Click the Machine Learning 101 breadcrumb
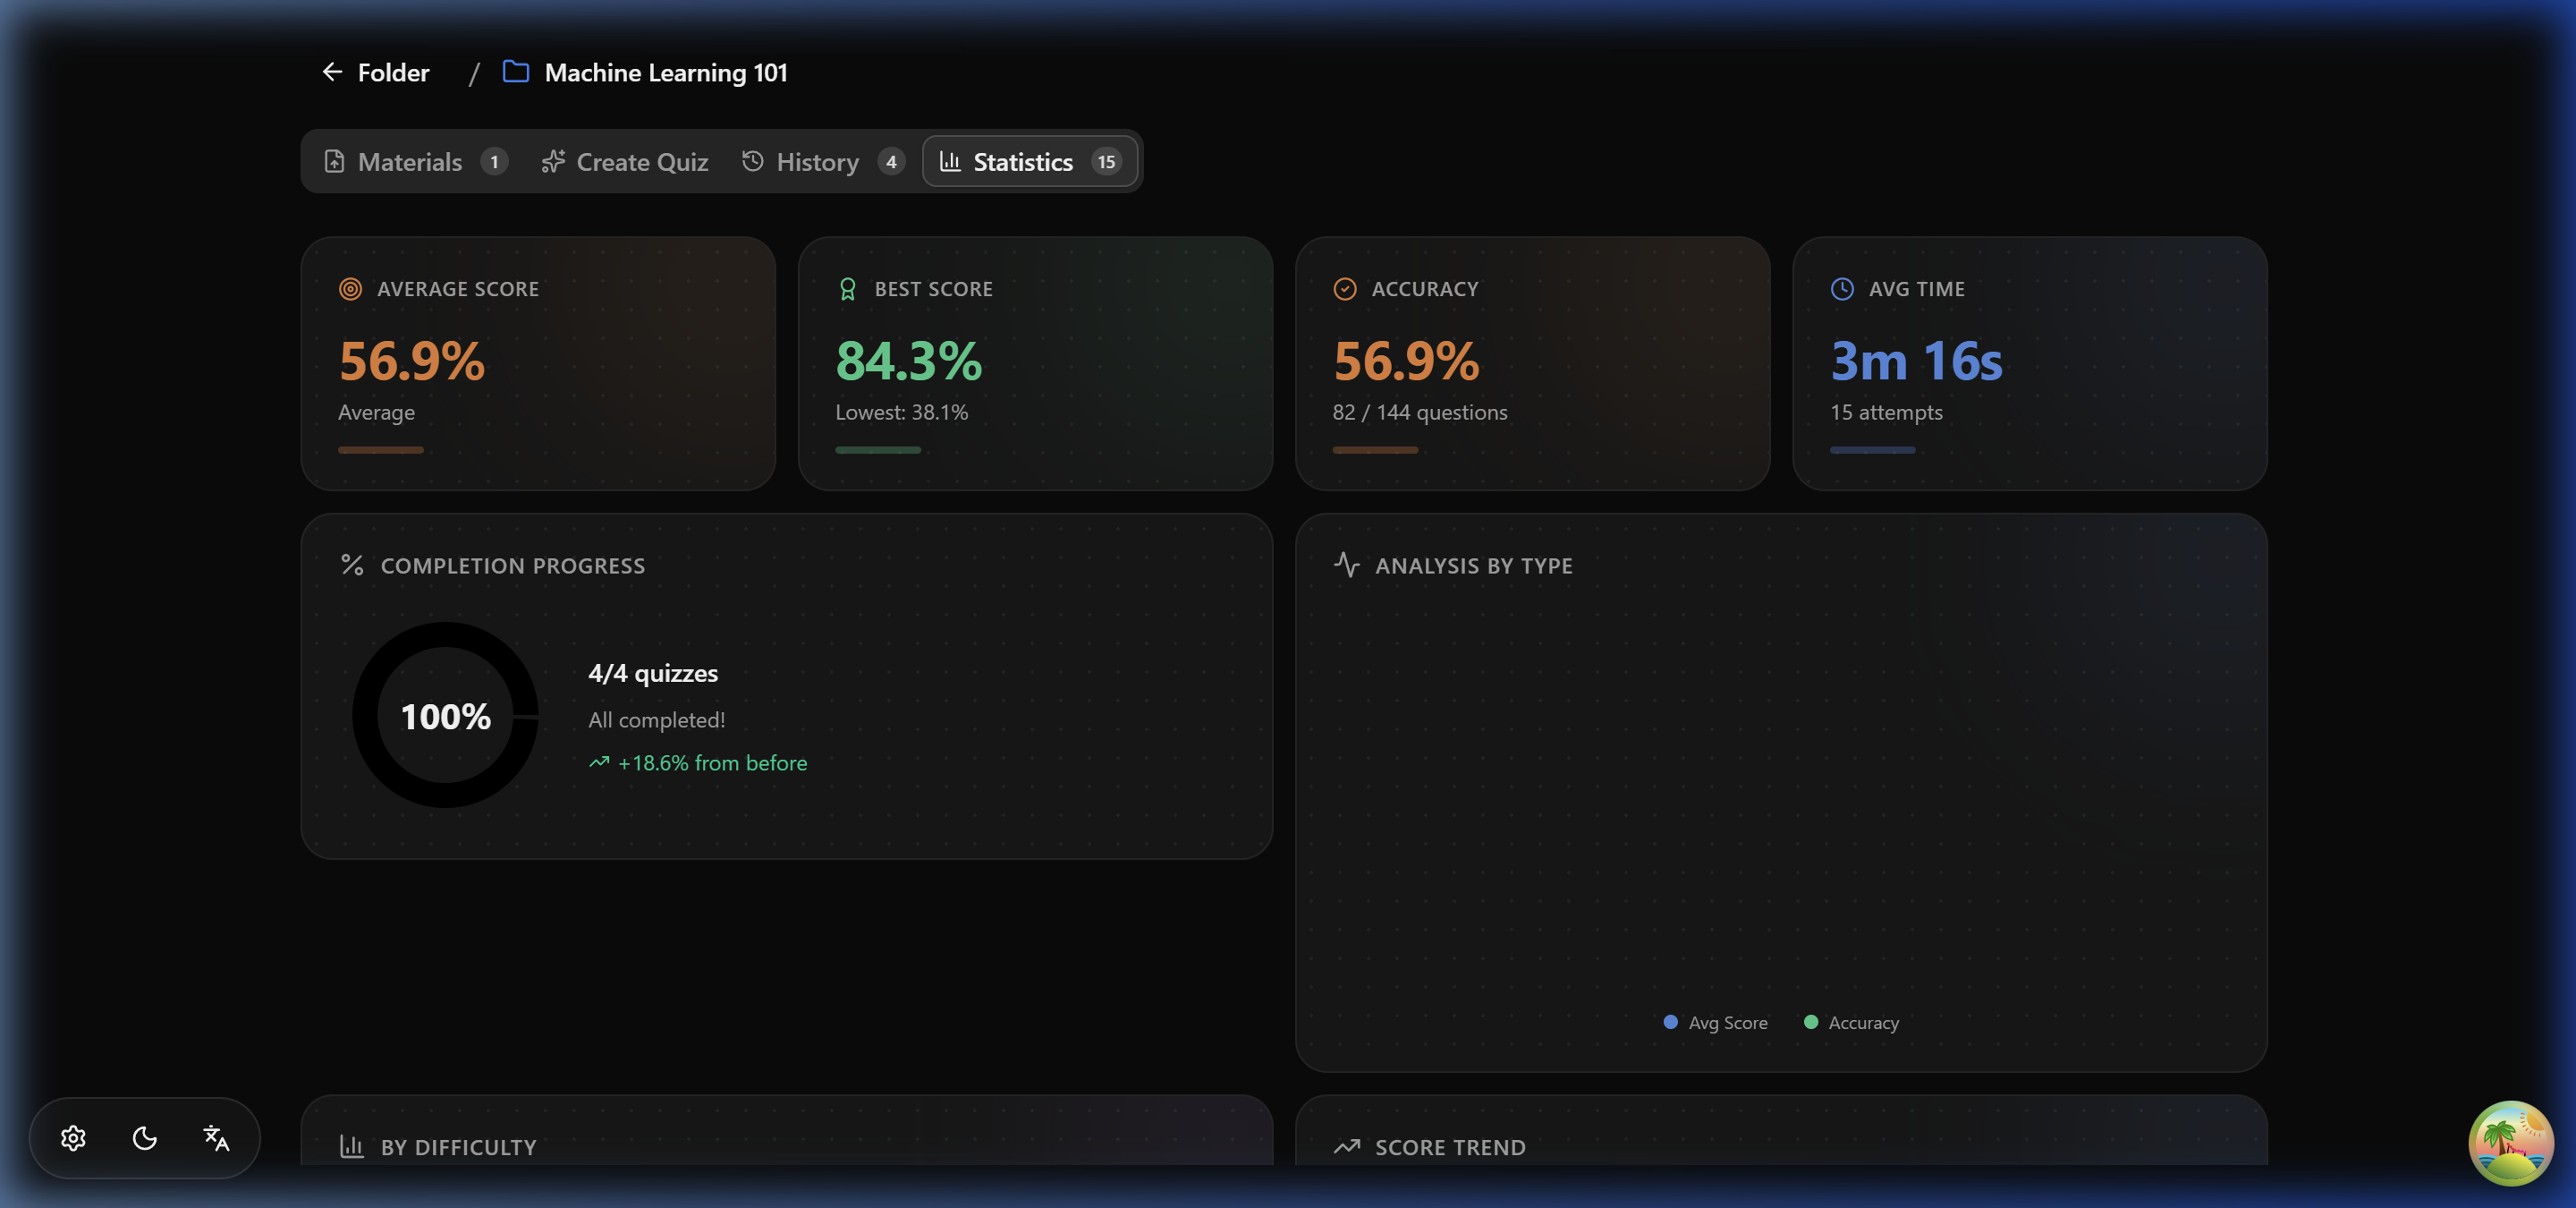The width and height of the screenshot is (2576, 1208). (666, 73)
